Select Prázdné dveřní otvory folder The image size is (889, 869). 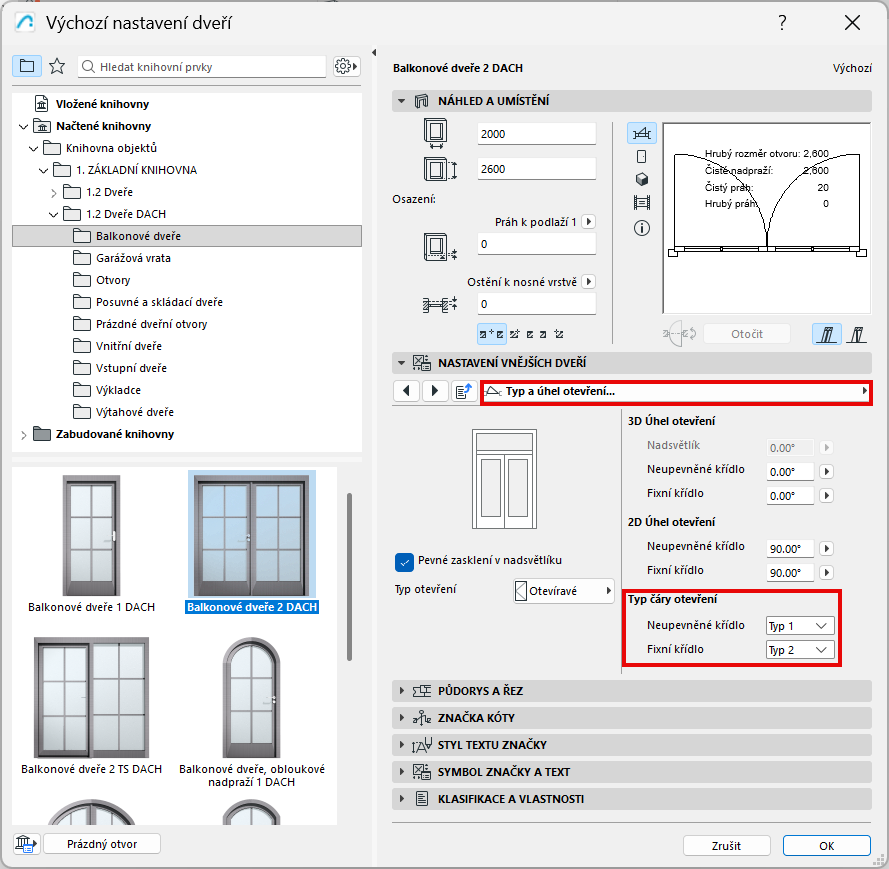151,324
